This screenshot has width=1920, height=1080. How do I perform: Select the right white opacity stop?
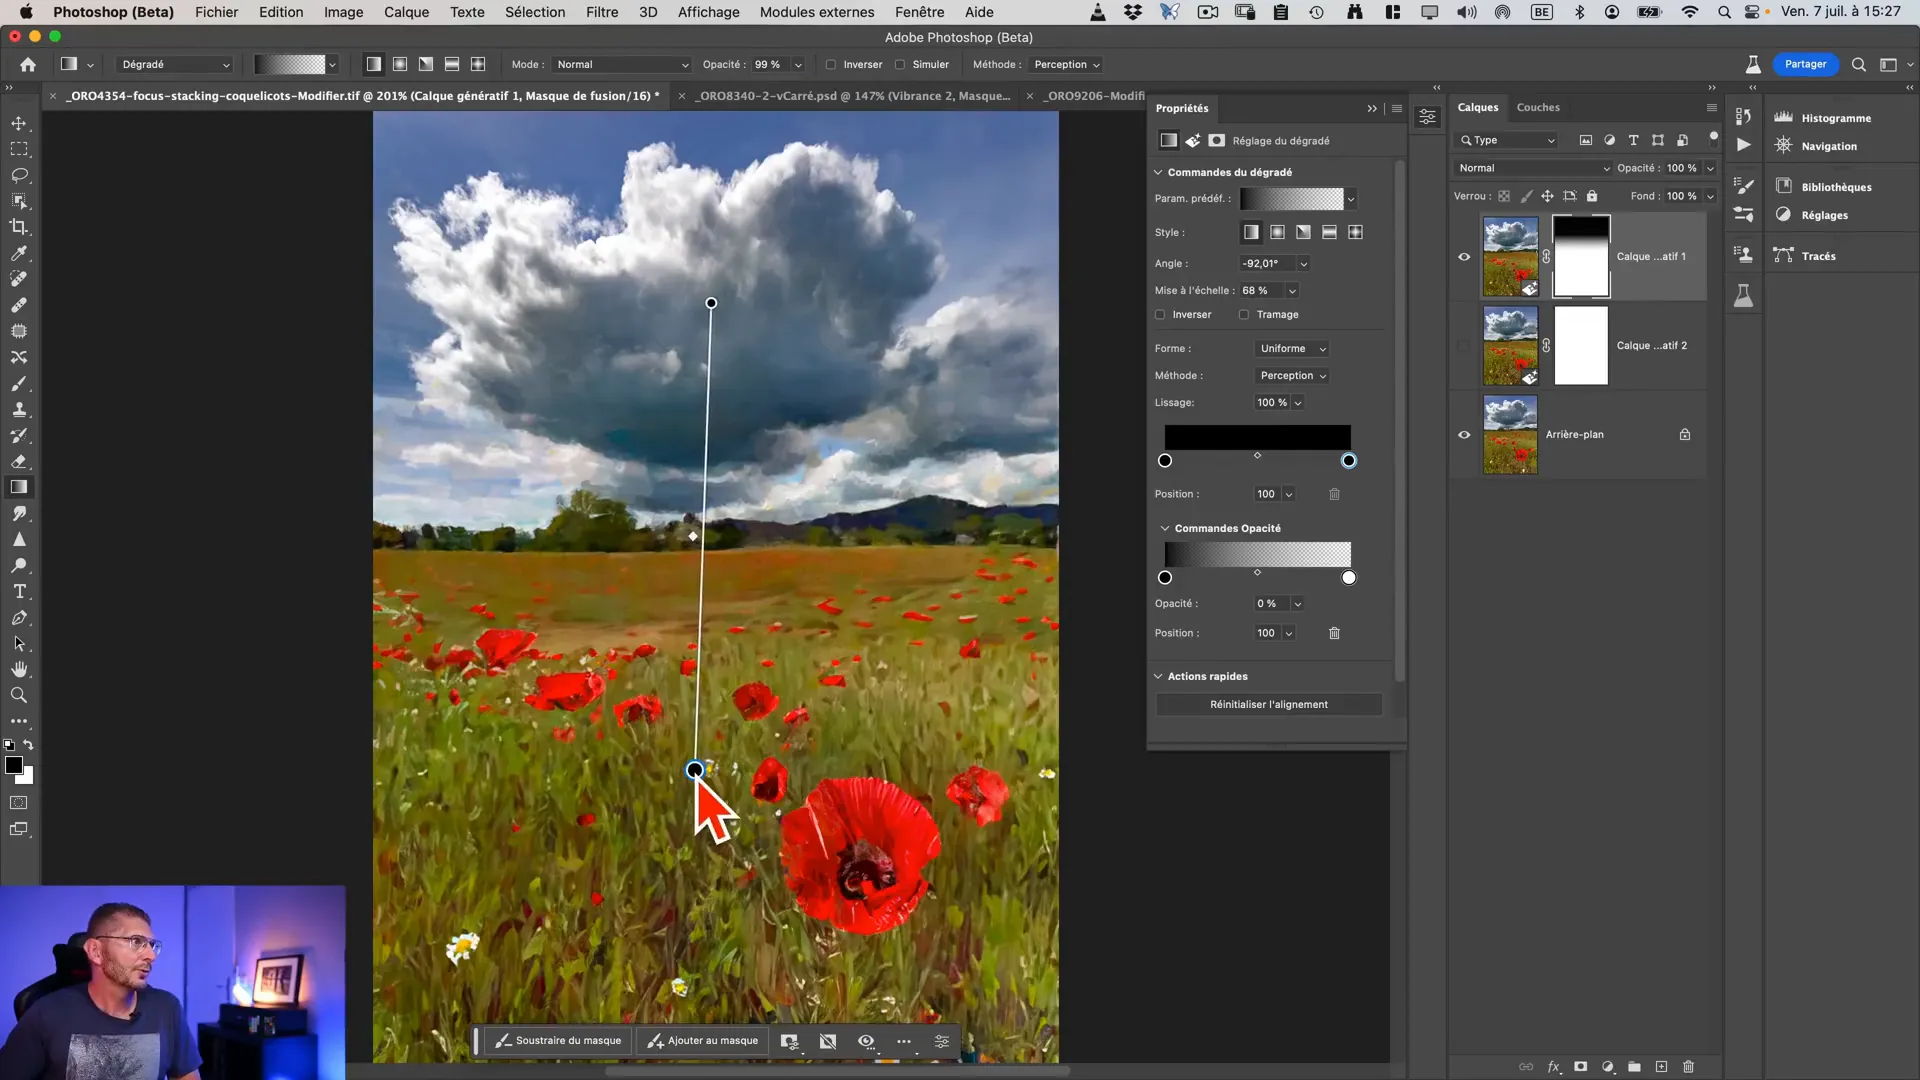point(1349,578)
